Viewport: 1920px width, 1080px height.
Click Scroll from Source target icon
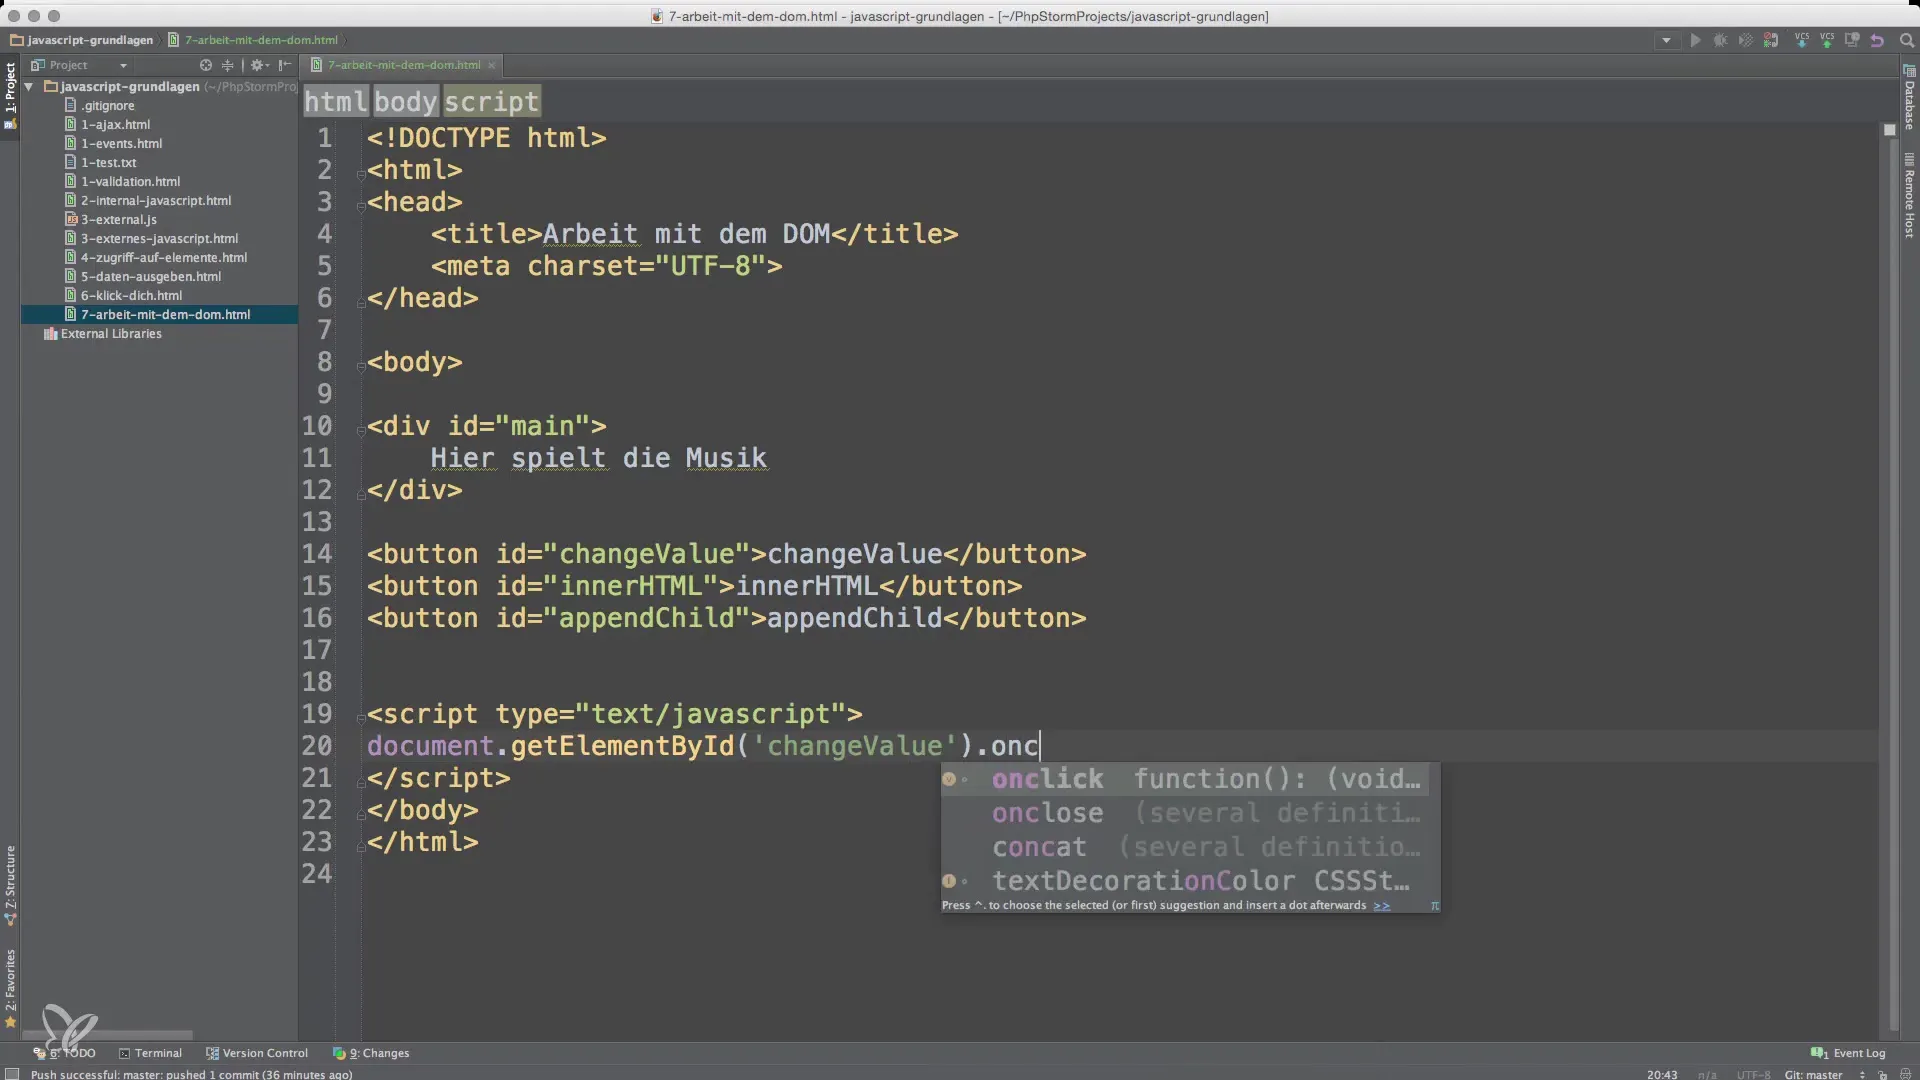206,65
